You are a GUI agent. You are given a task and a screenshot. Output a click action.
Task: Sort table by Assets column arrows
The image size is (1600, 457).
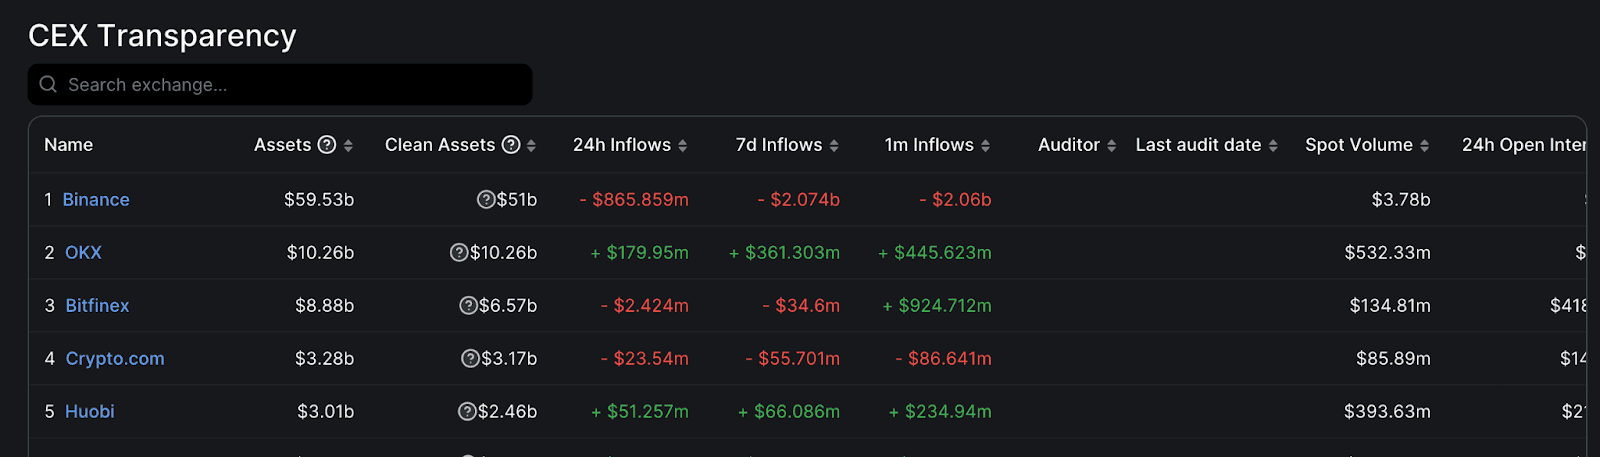click(x=348, y=146)
